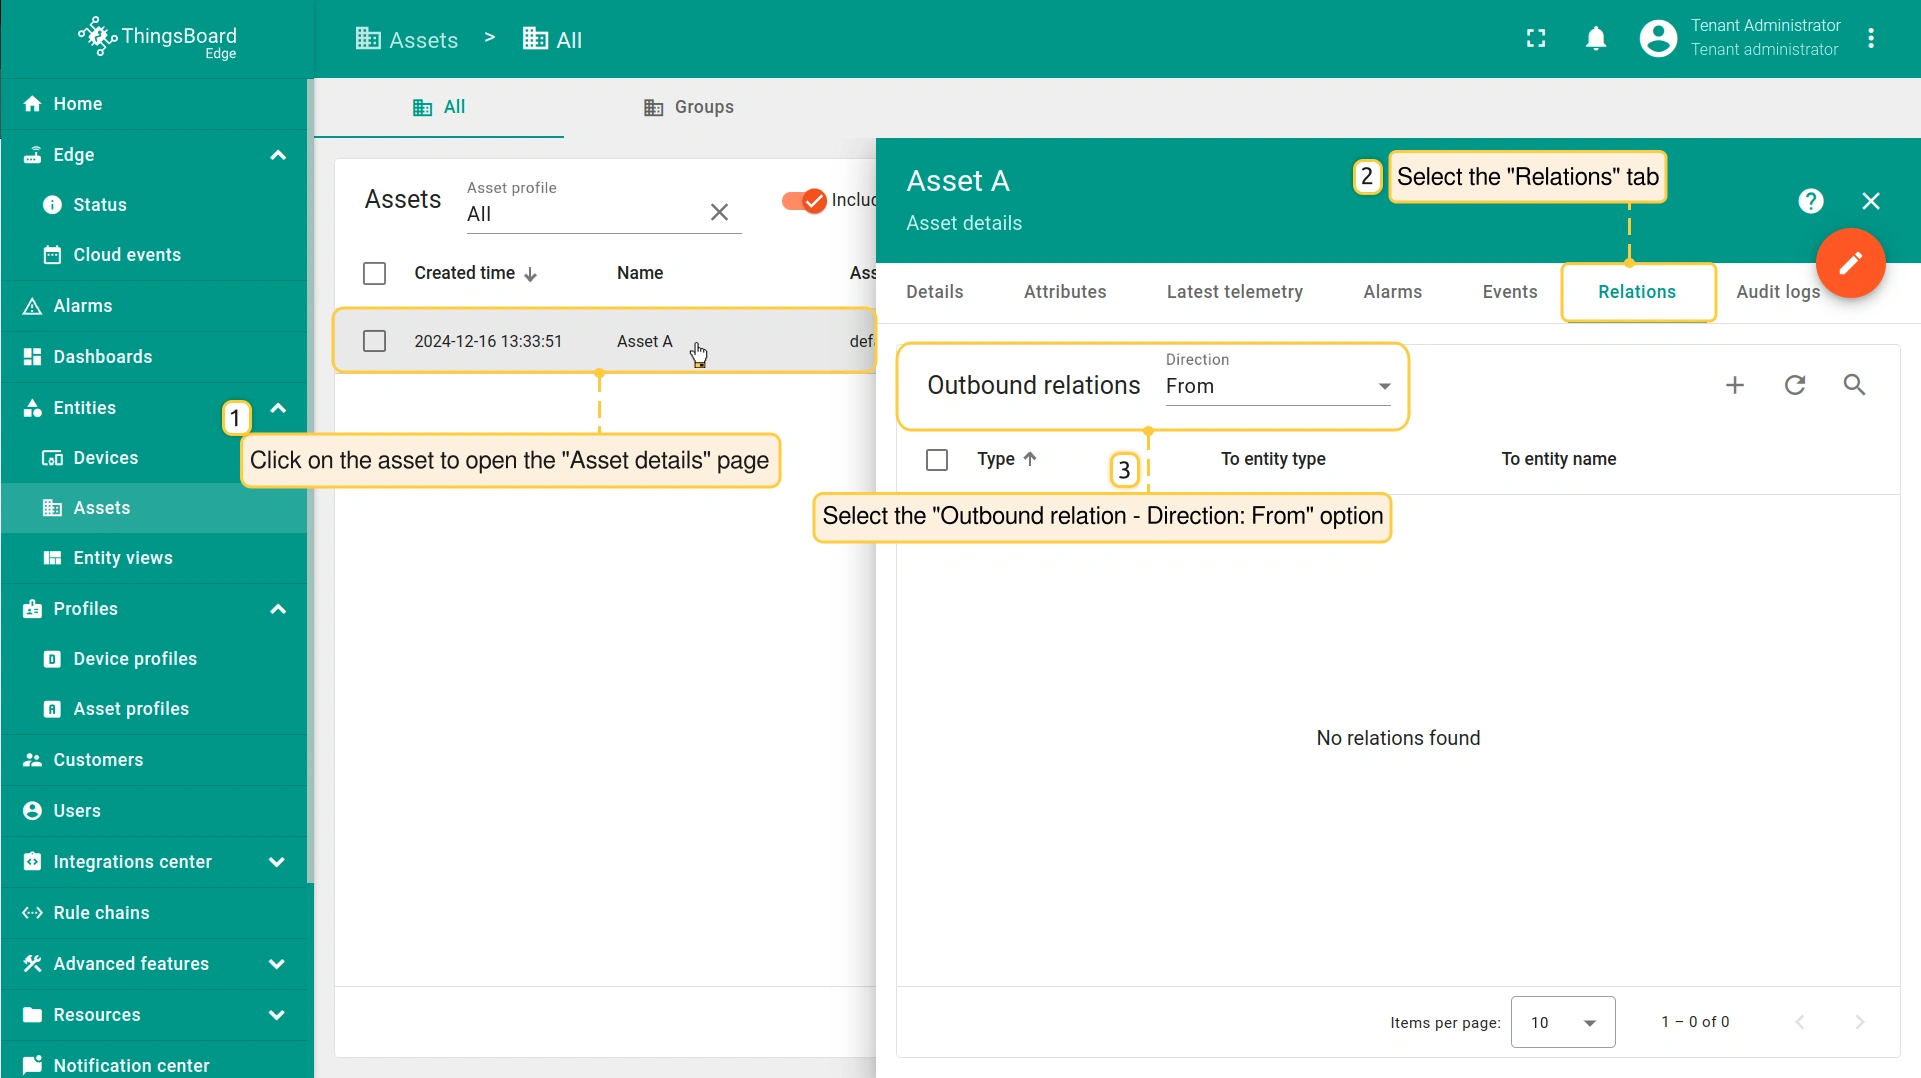Click the orange pencil edit button
1921x1078 pixels.
point(1850,263)
